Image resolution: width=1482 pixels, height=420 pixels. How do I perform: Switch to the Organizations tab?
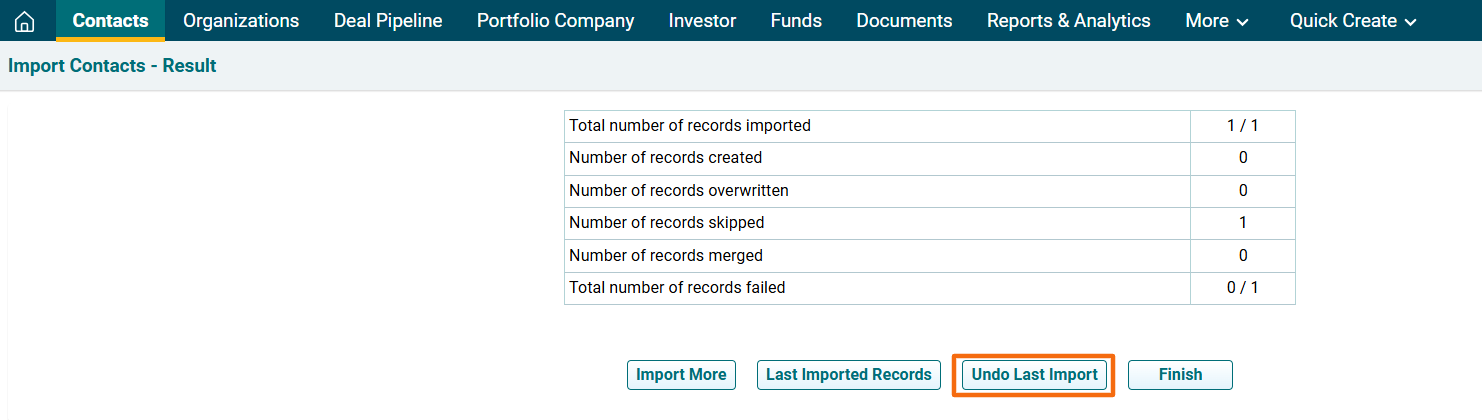coord(241,21)
